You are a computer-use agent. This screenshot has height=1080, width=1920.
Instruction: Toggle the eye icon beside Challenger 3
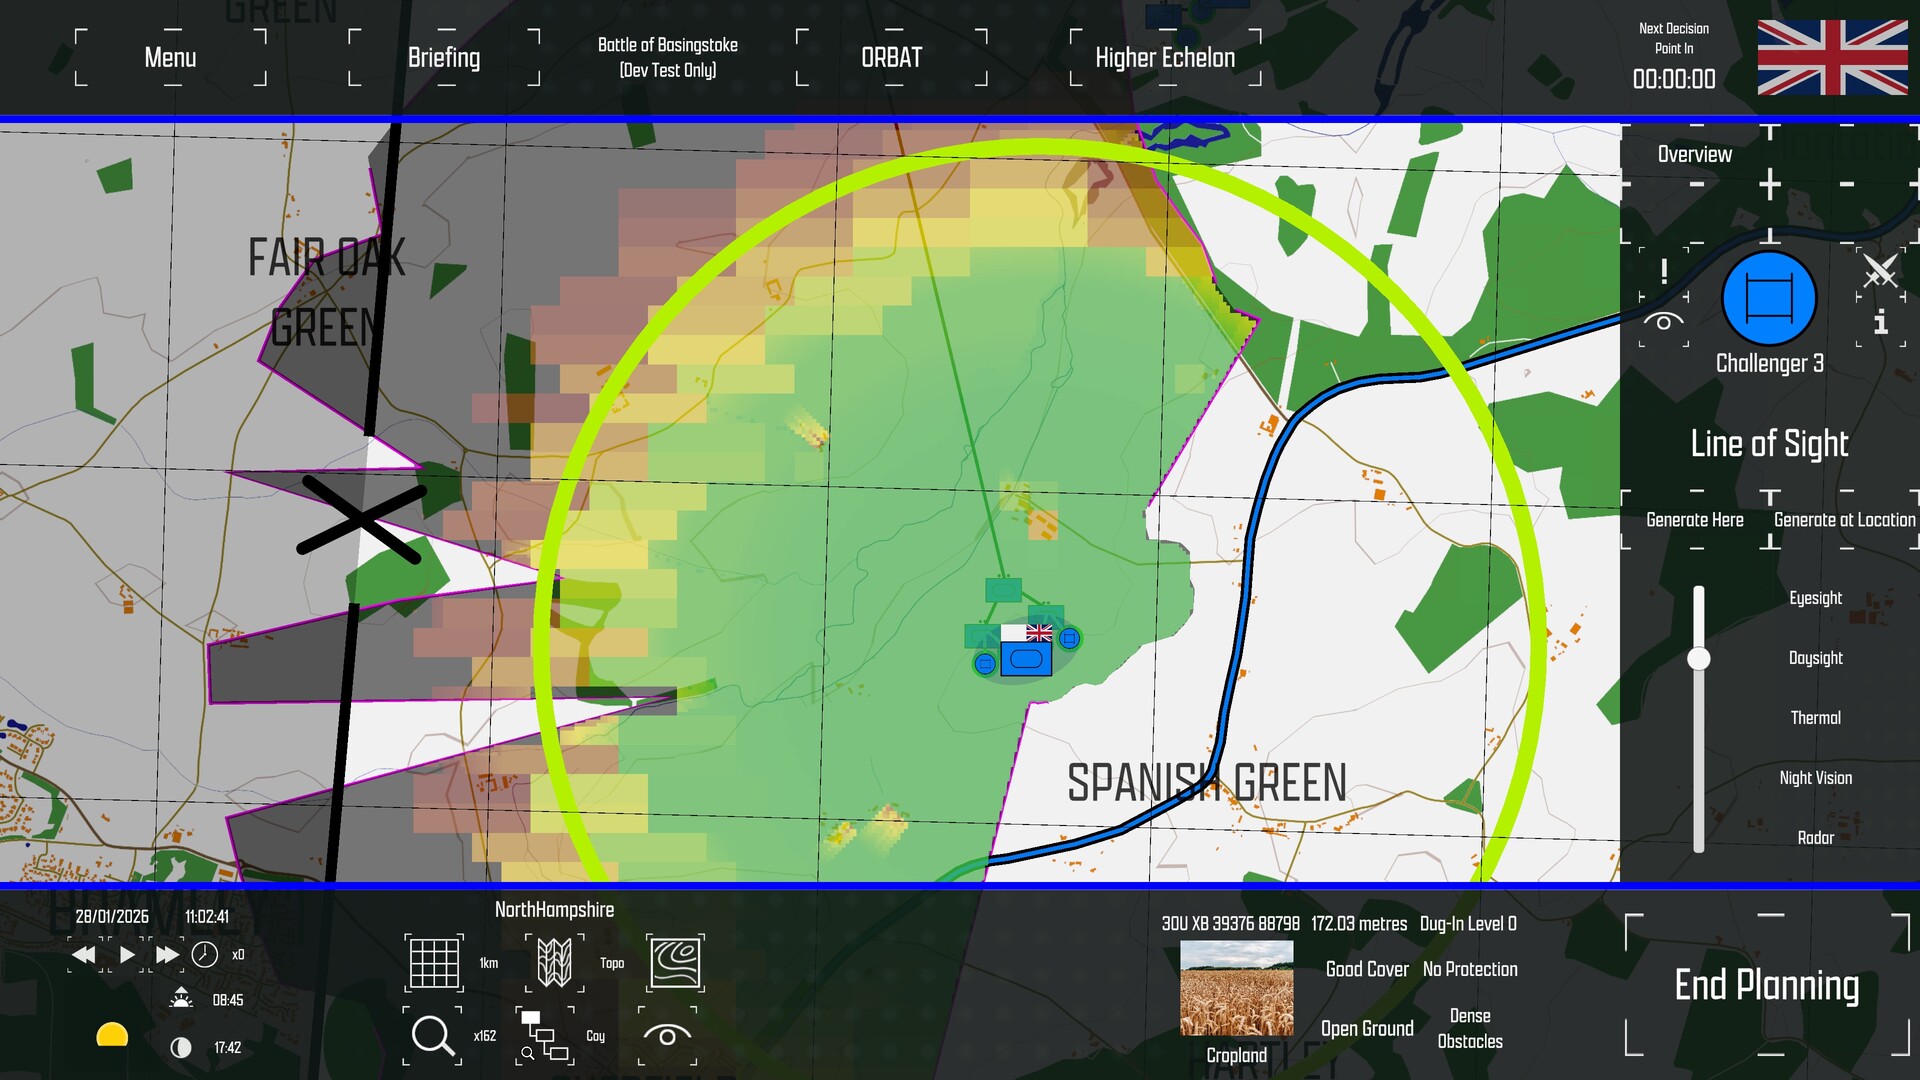pyautogui.click(x=1664, y=321)
